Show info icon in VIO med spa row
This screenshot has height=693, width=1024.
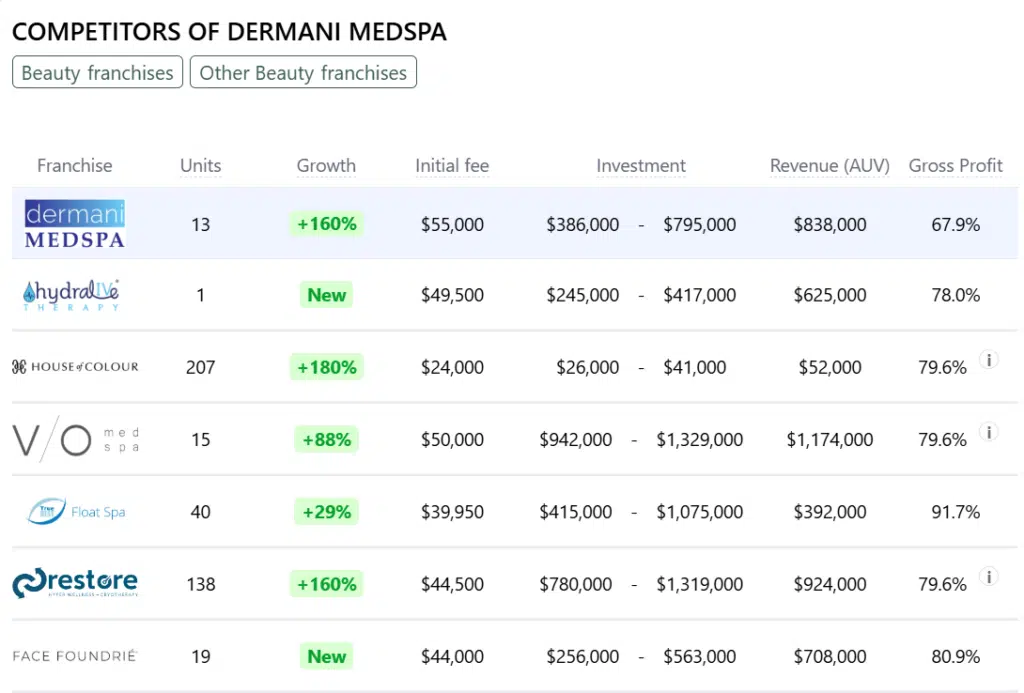coord(989,432)
